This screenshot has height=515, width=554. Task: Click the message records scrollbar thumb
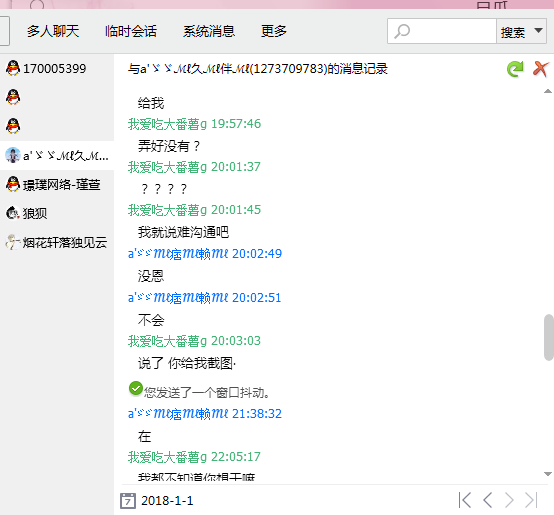pyautogui.click(x=548, y=337)
